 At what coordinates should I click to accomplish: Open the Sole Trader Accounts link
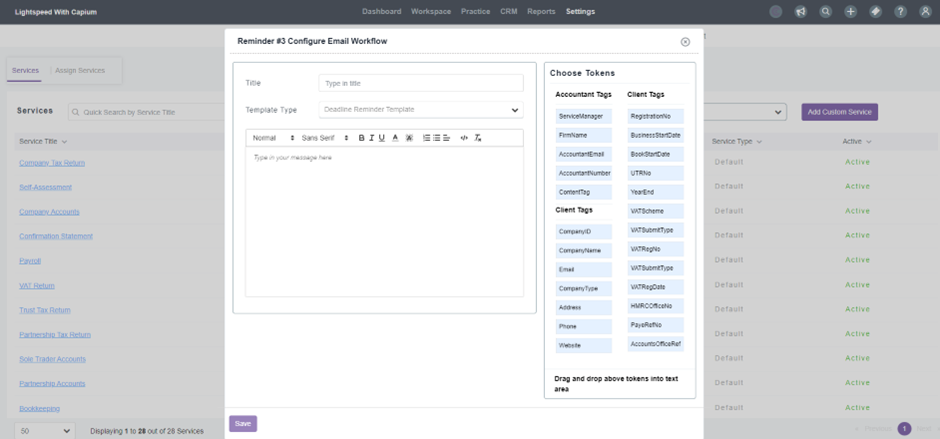point(52,359)
